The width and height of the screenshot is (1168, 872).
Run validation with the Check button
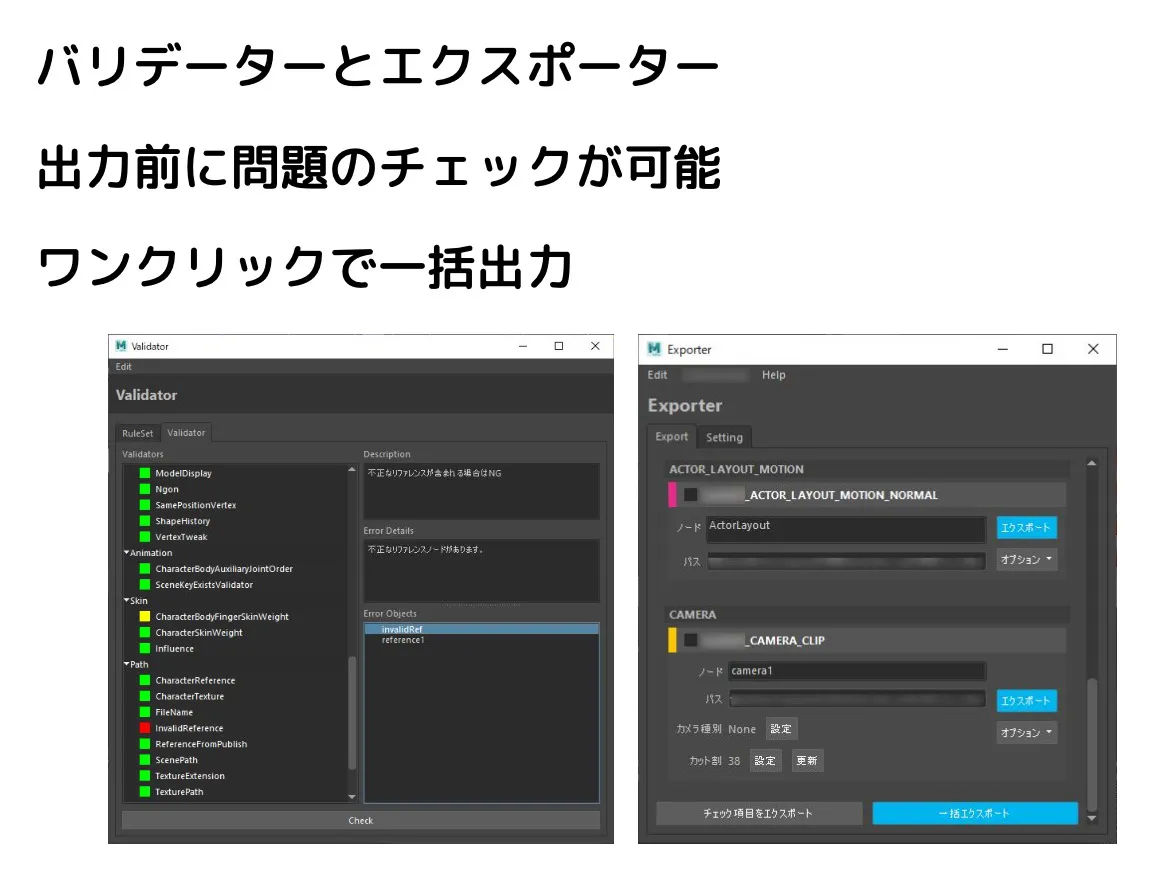tap(360, 820)
